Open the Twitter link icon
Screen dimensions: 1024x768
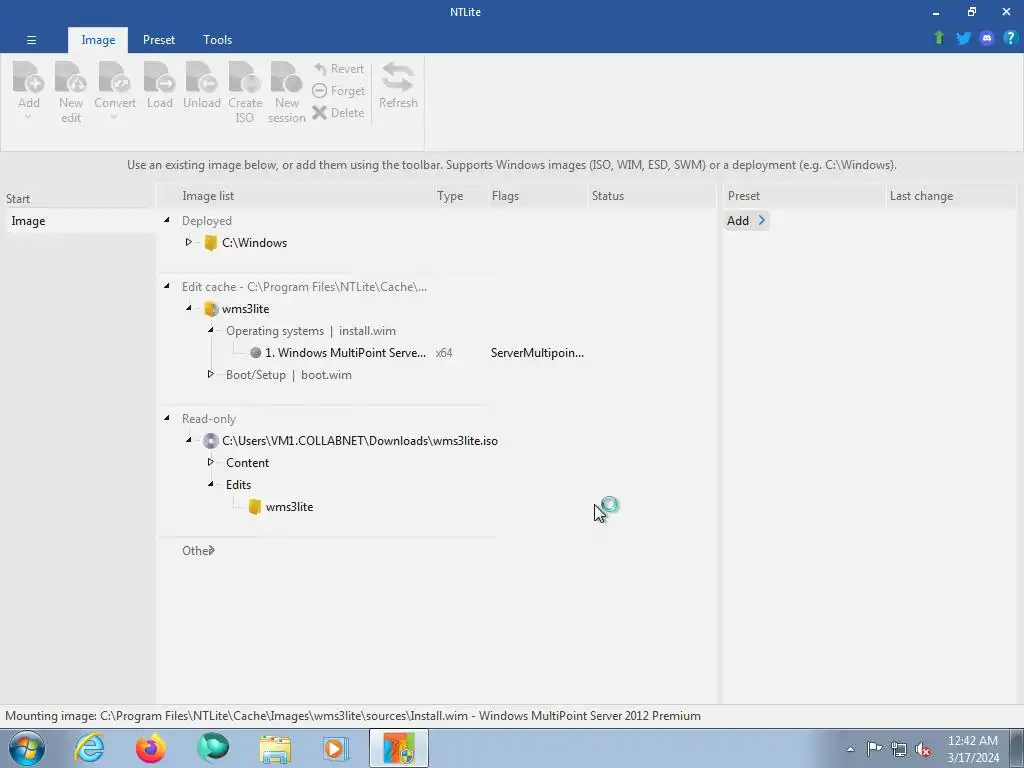963,38
